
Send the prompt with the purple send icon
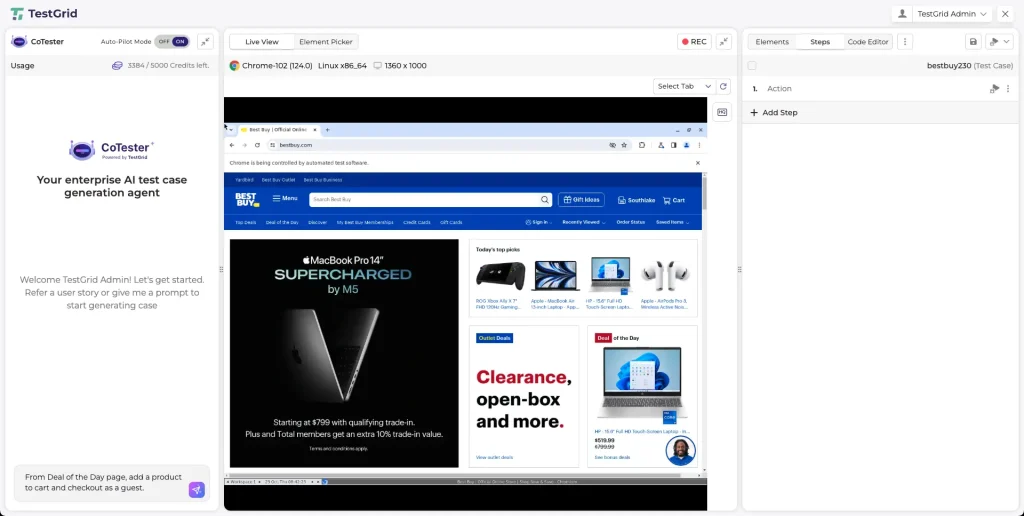coord(196,490)
